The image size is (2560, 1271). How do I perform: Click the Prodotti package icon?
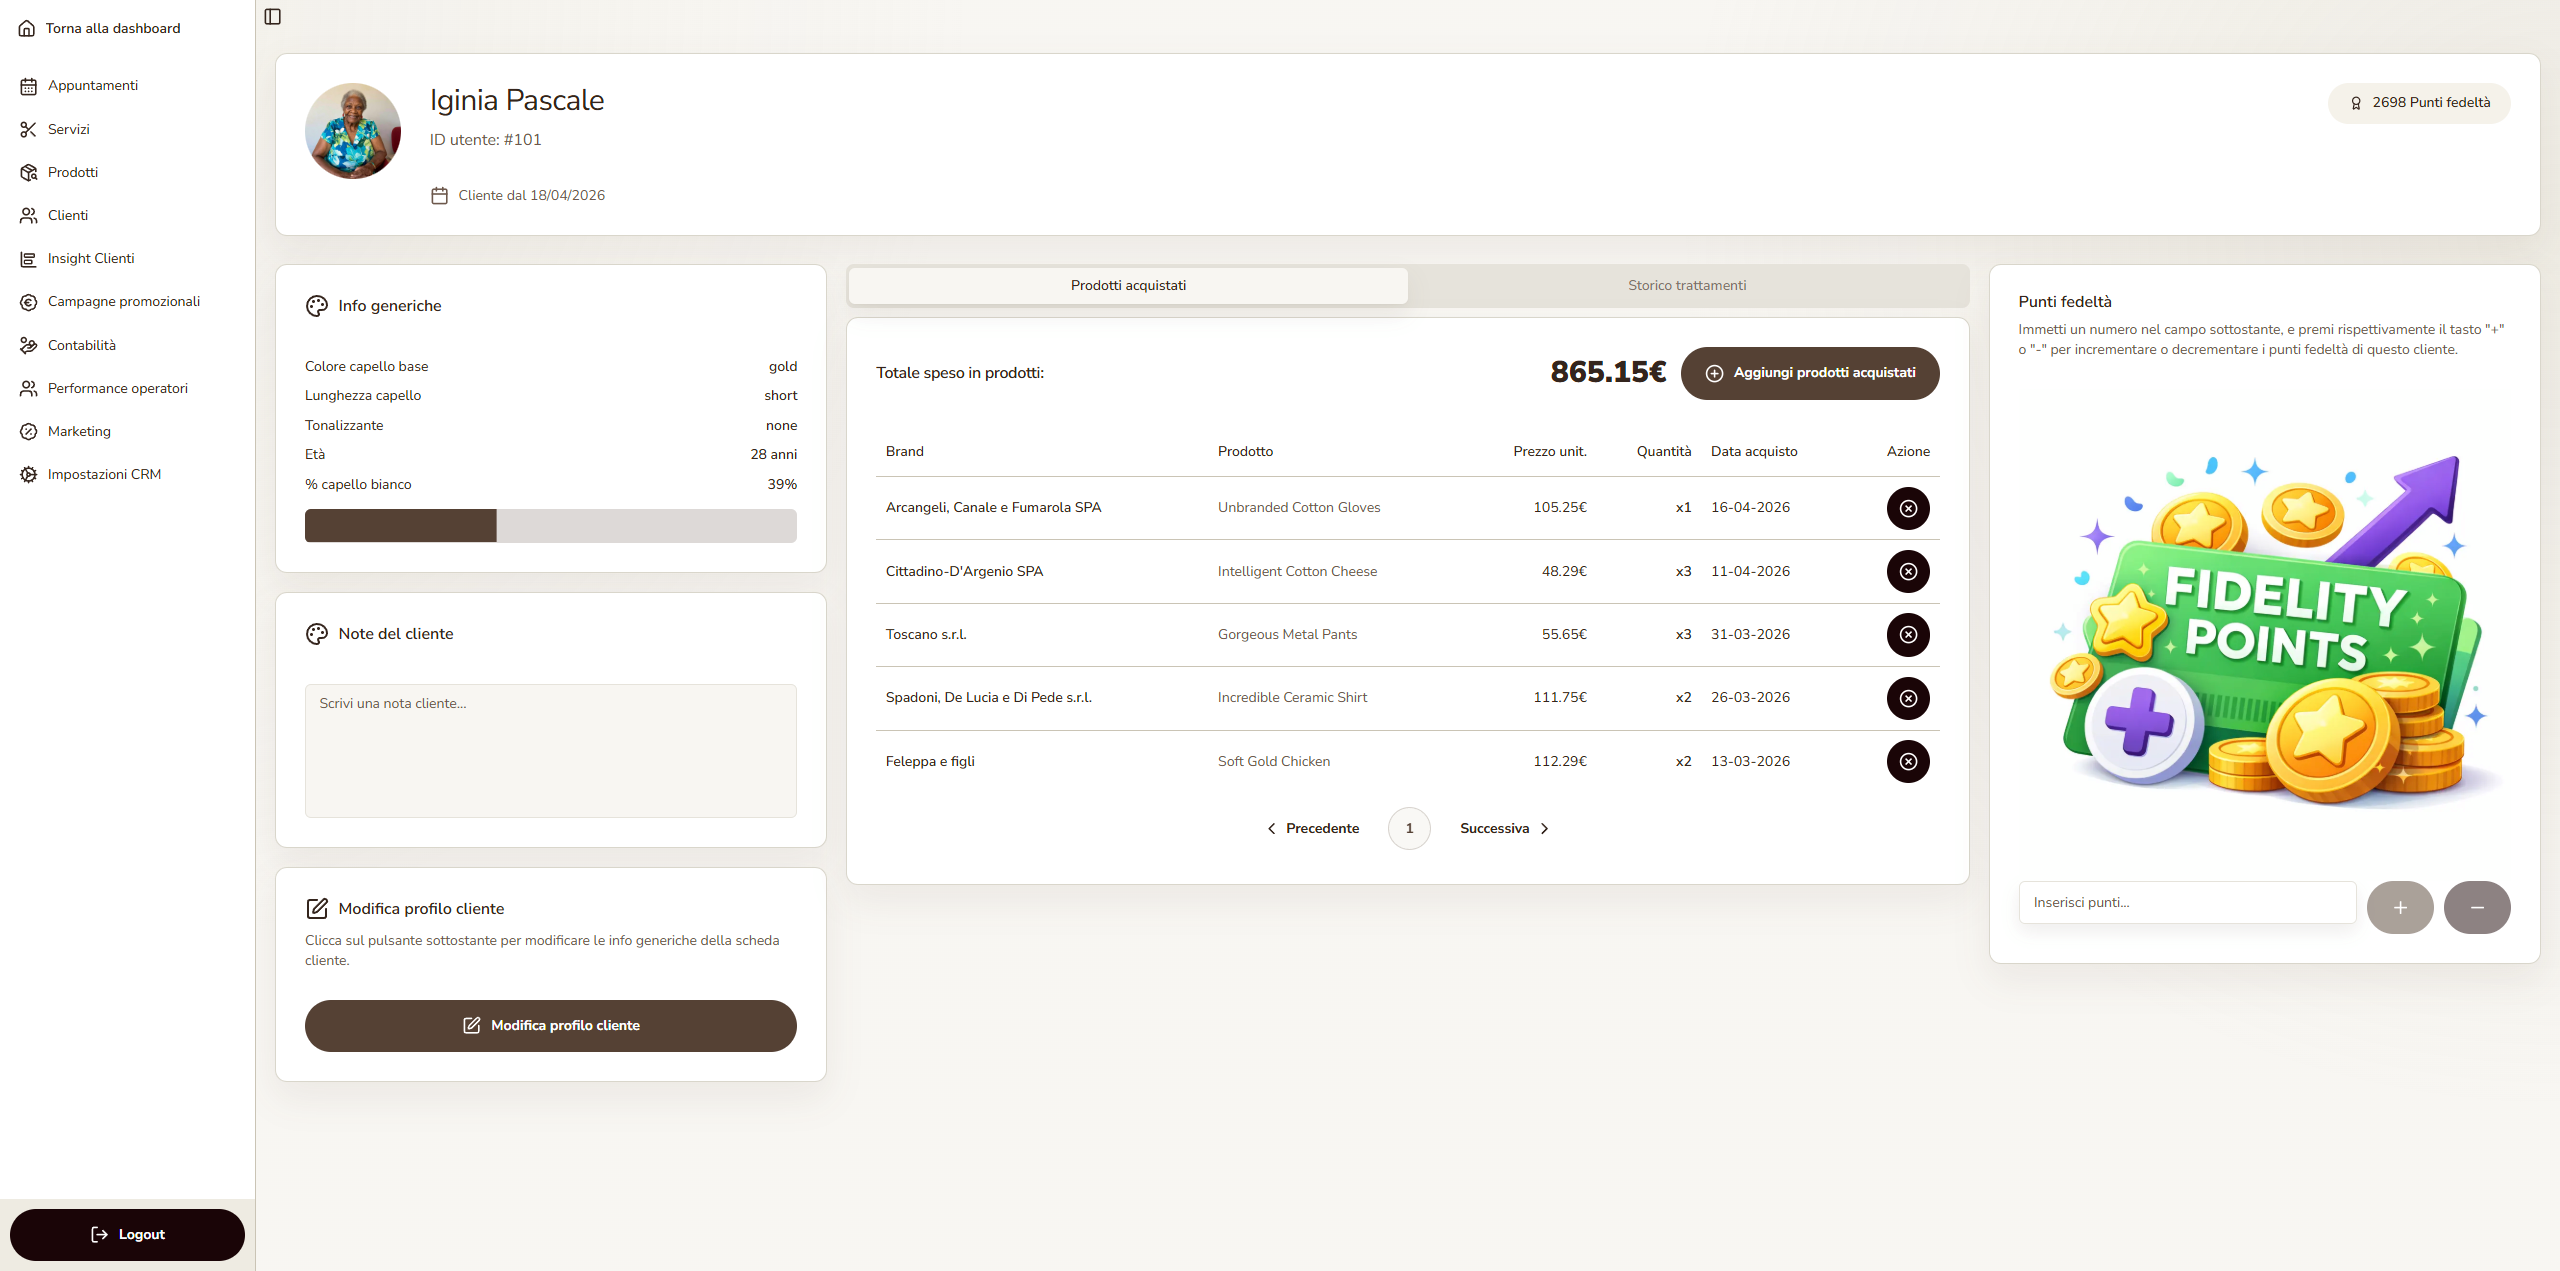pyautogui.click(x=29, y=172)
